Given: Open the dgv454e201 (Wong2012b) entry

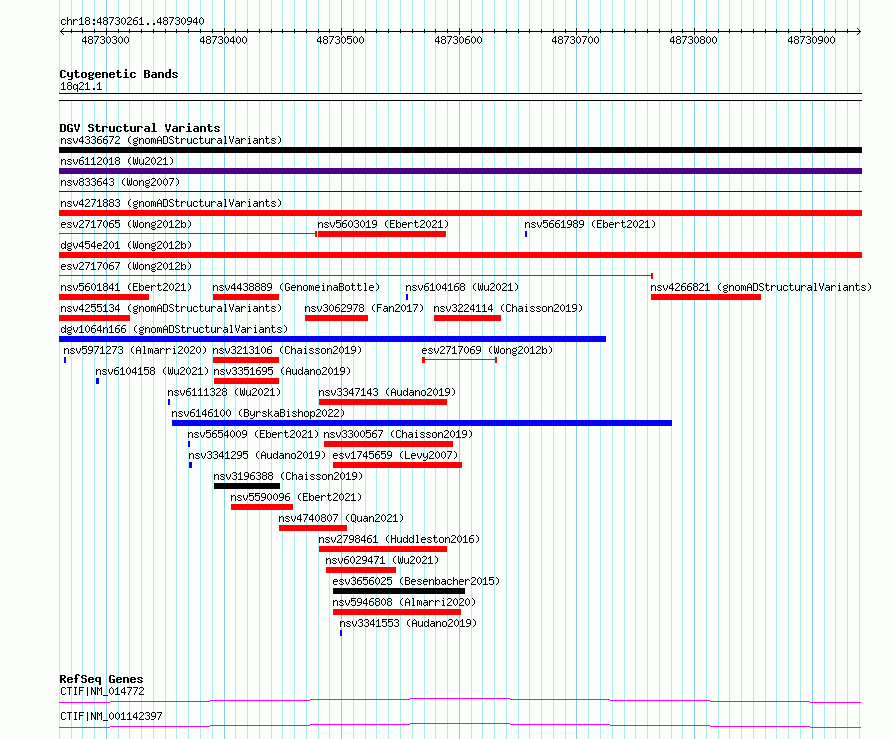Looking at the screenshot, I should pos(126,245).
